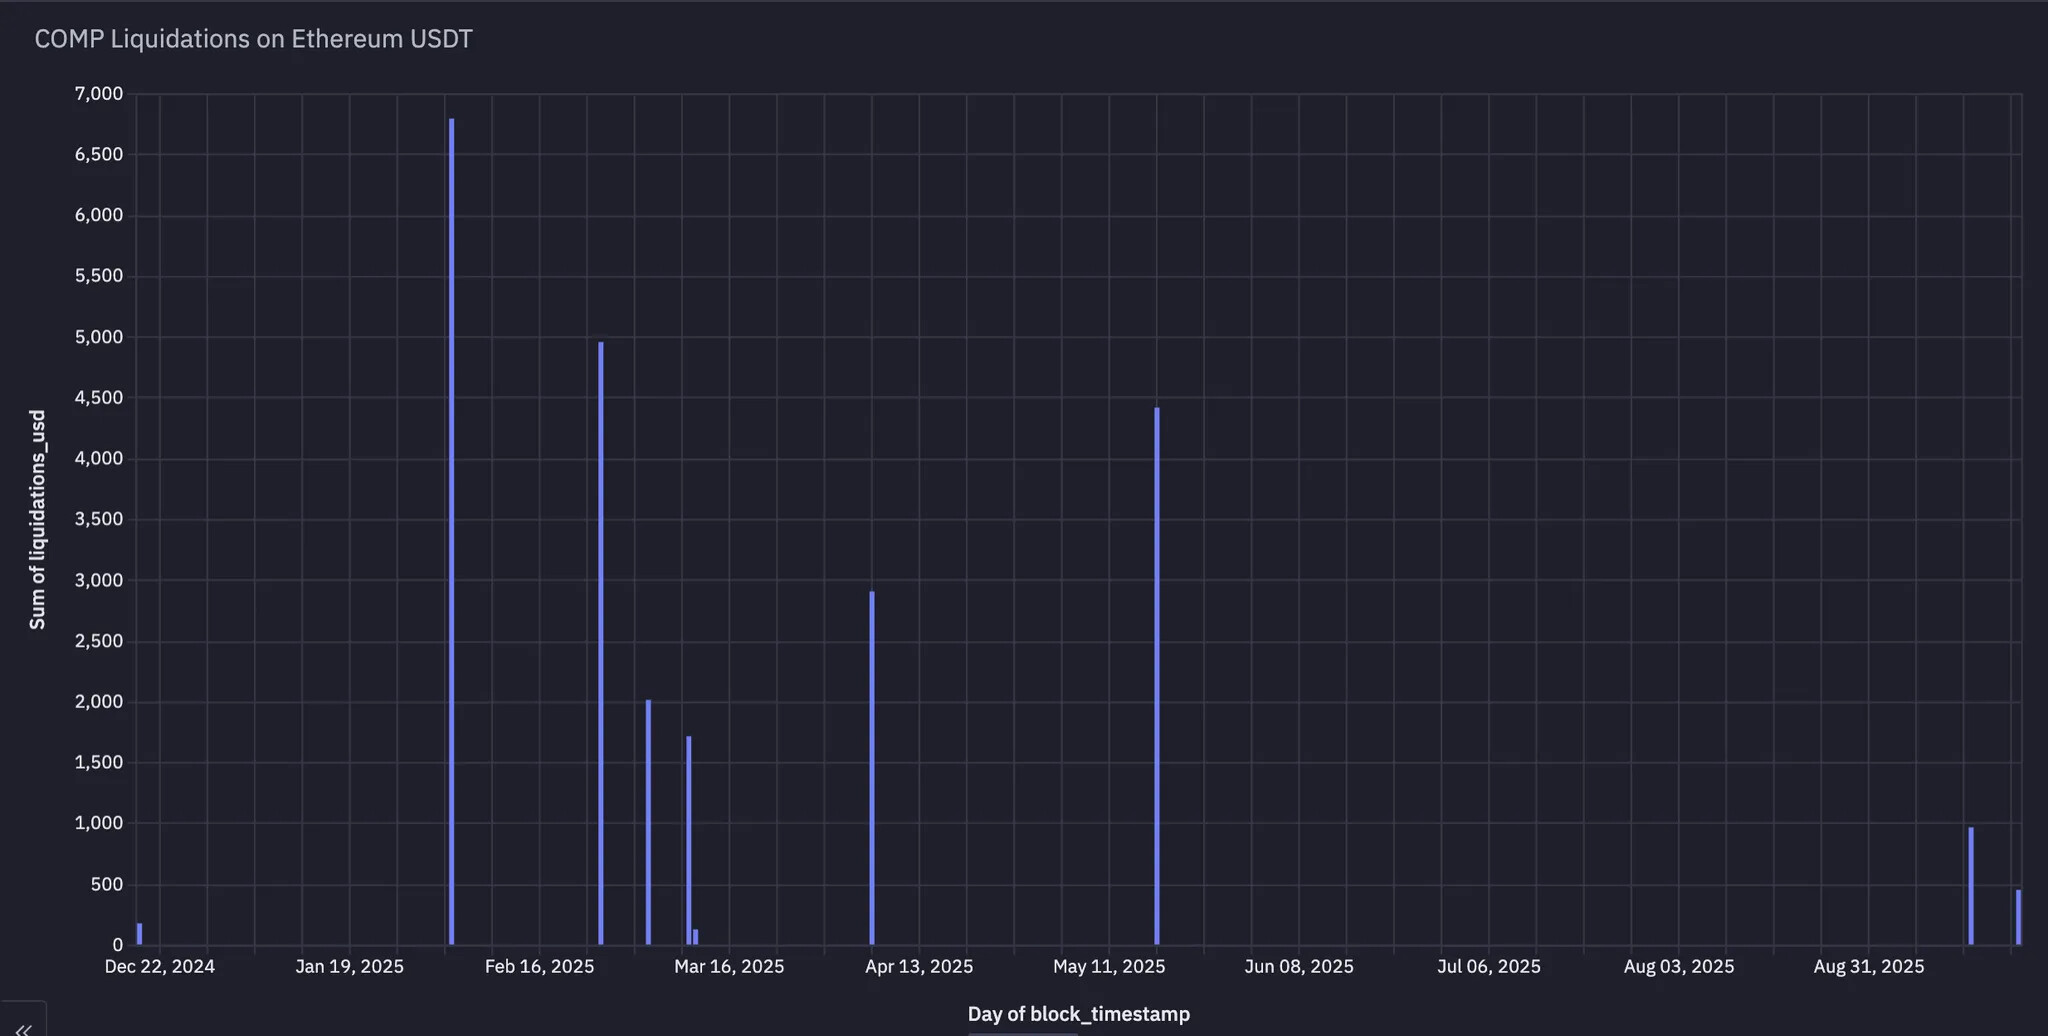The width and height of the screenshot is (2048, 1036).
Task: Click the y-axis label reading exactly "500"
Action: coord(107,884)
